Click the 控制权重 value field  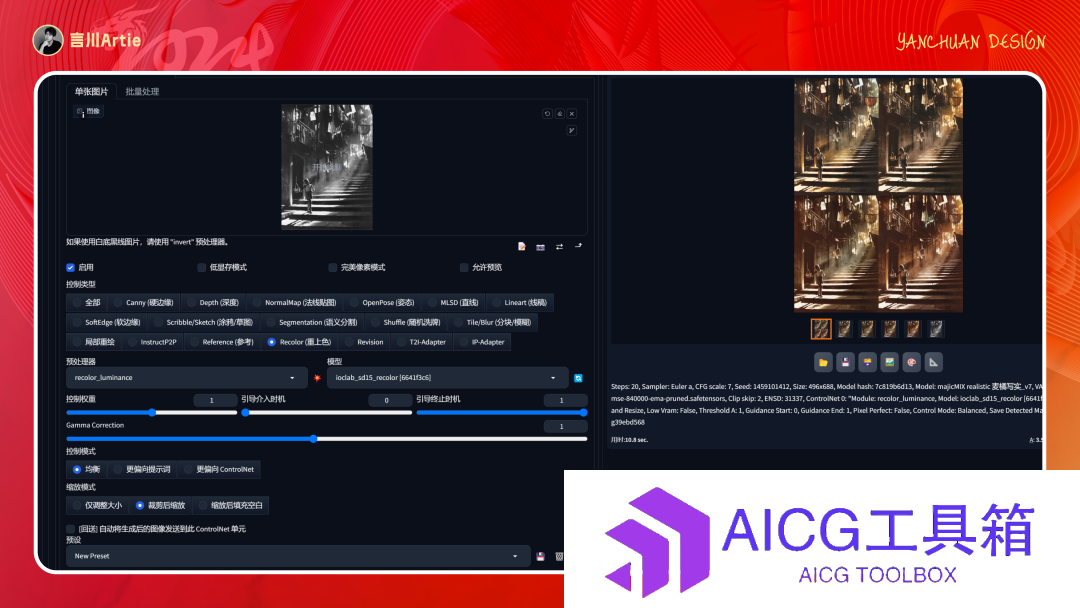pyautogui.click(x=215, y=400)
